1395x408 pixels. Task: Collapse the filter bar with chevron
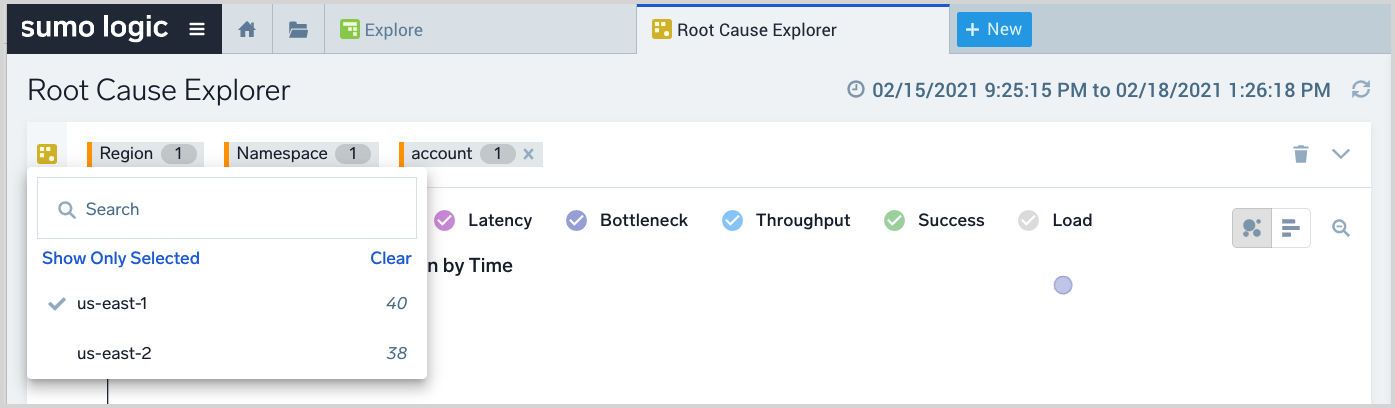tap(1341, 154)
